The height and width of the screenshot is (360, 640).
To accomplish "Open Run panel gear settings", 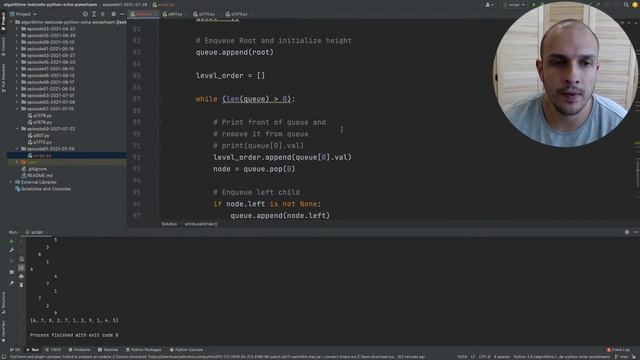I will pos(627,232).
